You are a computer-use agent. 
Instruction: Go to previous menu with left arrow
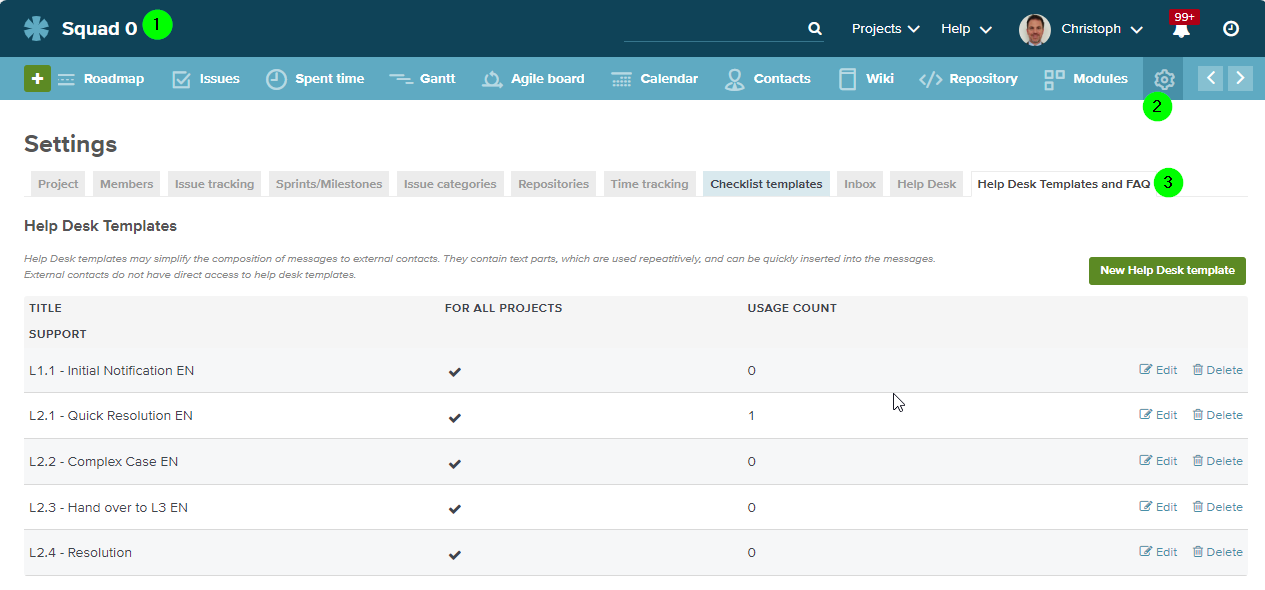(1211, 78)
